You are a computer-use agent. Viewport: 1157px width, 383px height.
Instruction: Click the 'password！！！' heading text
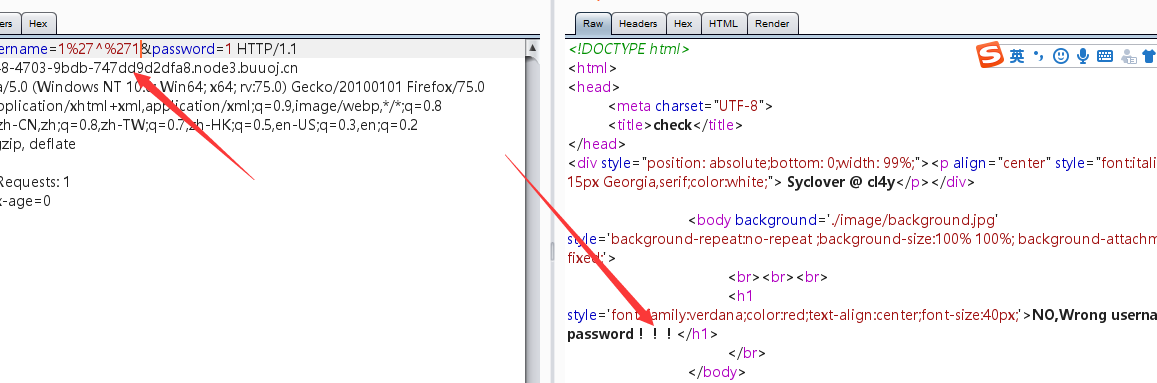click(x=620, y=334)
